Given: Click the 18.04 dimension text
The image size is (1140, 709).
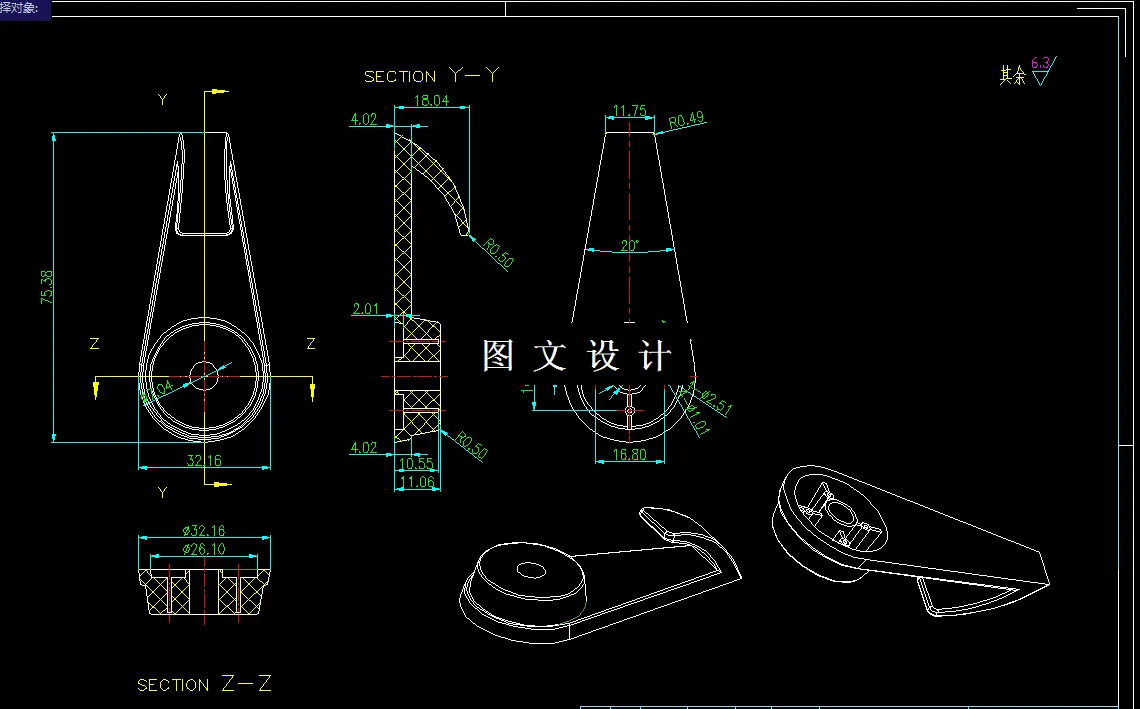Looking at the screenshot, I should [431, 100].
